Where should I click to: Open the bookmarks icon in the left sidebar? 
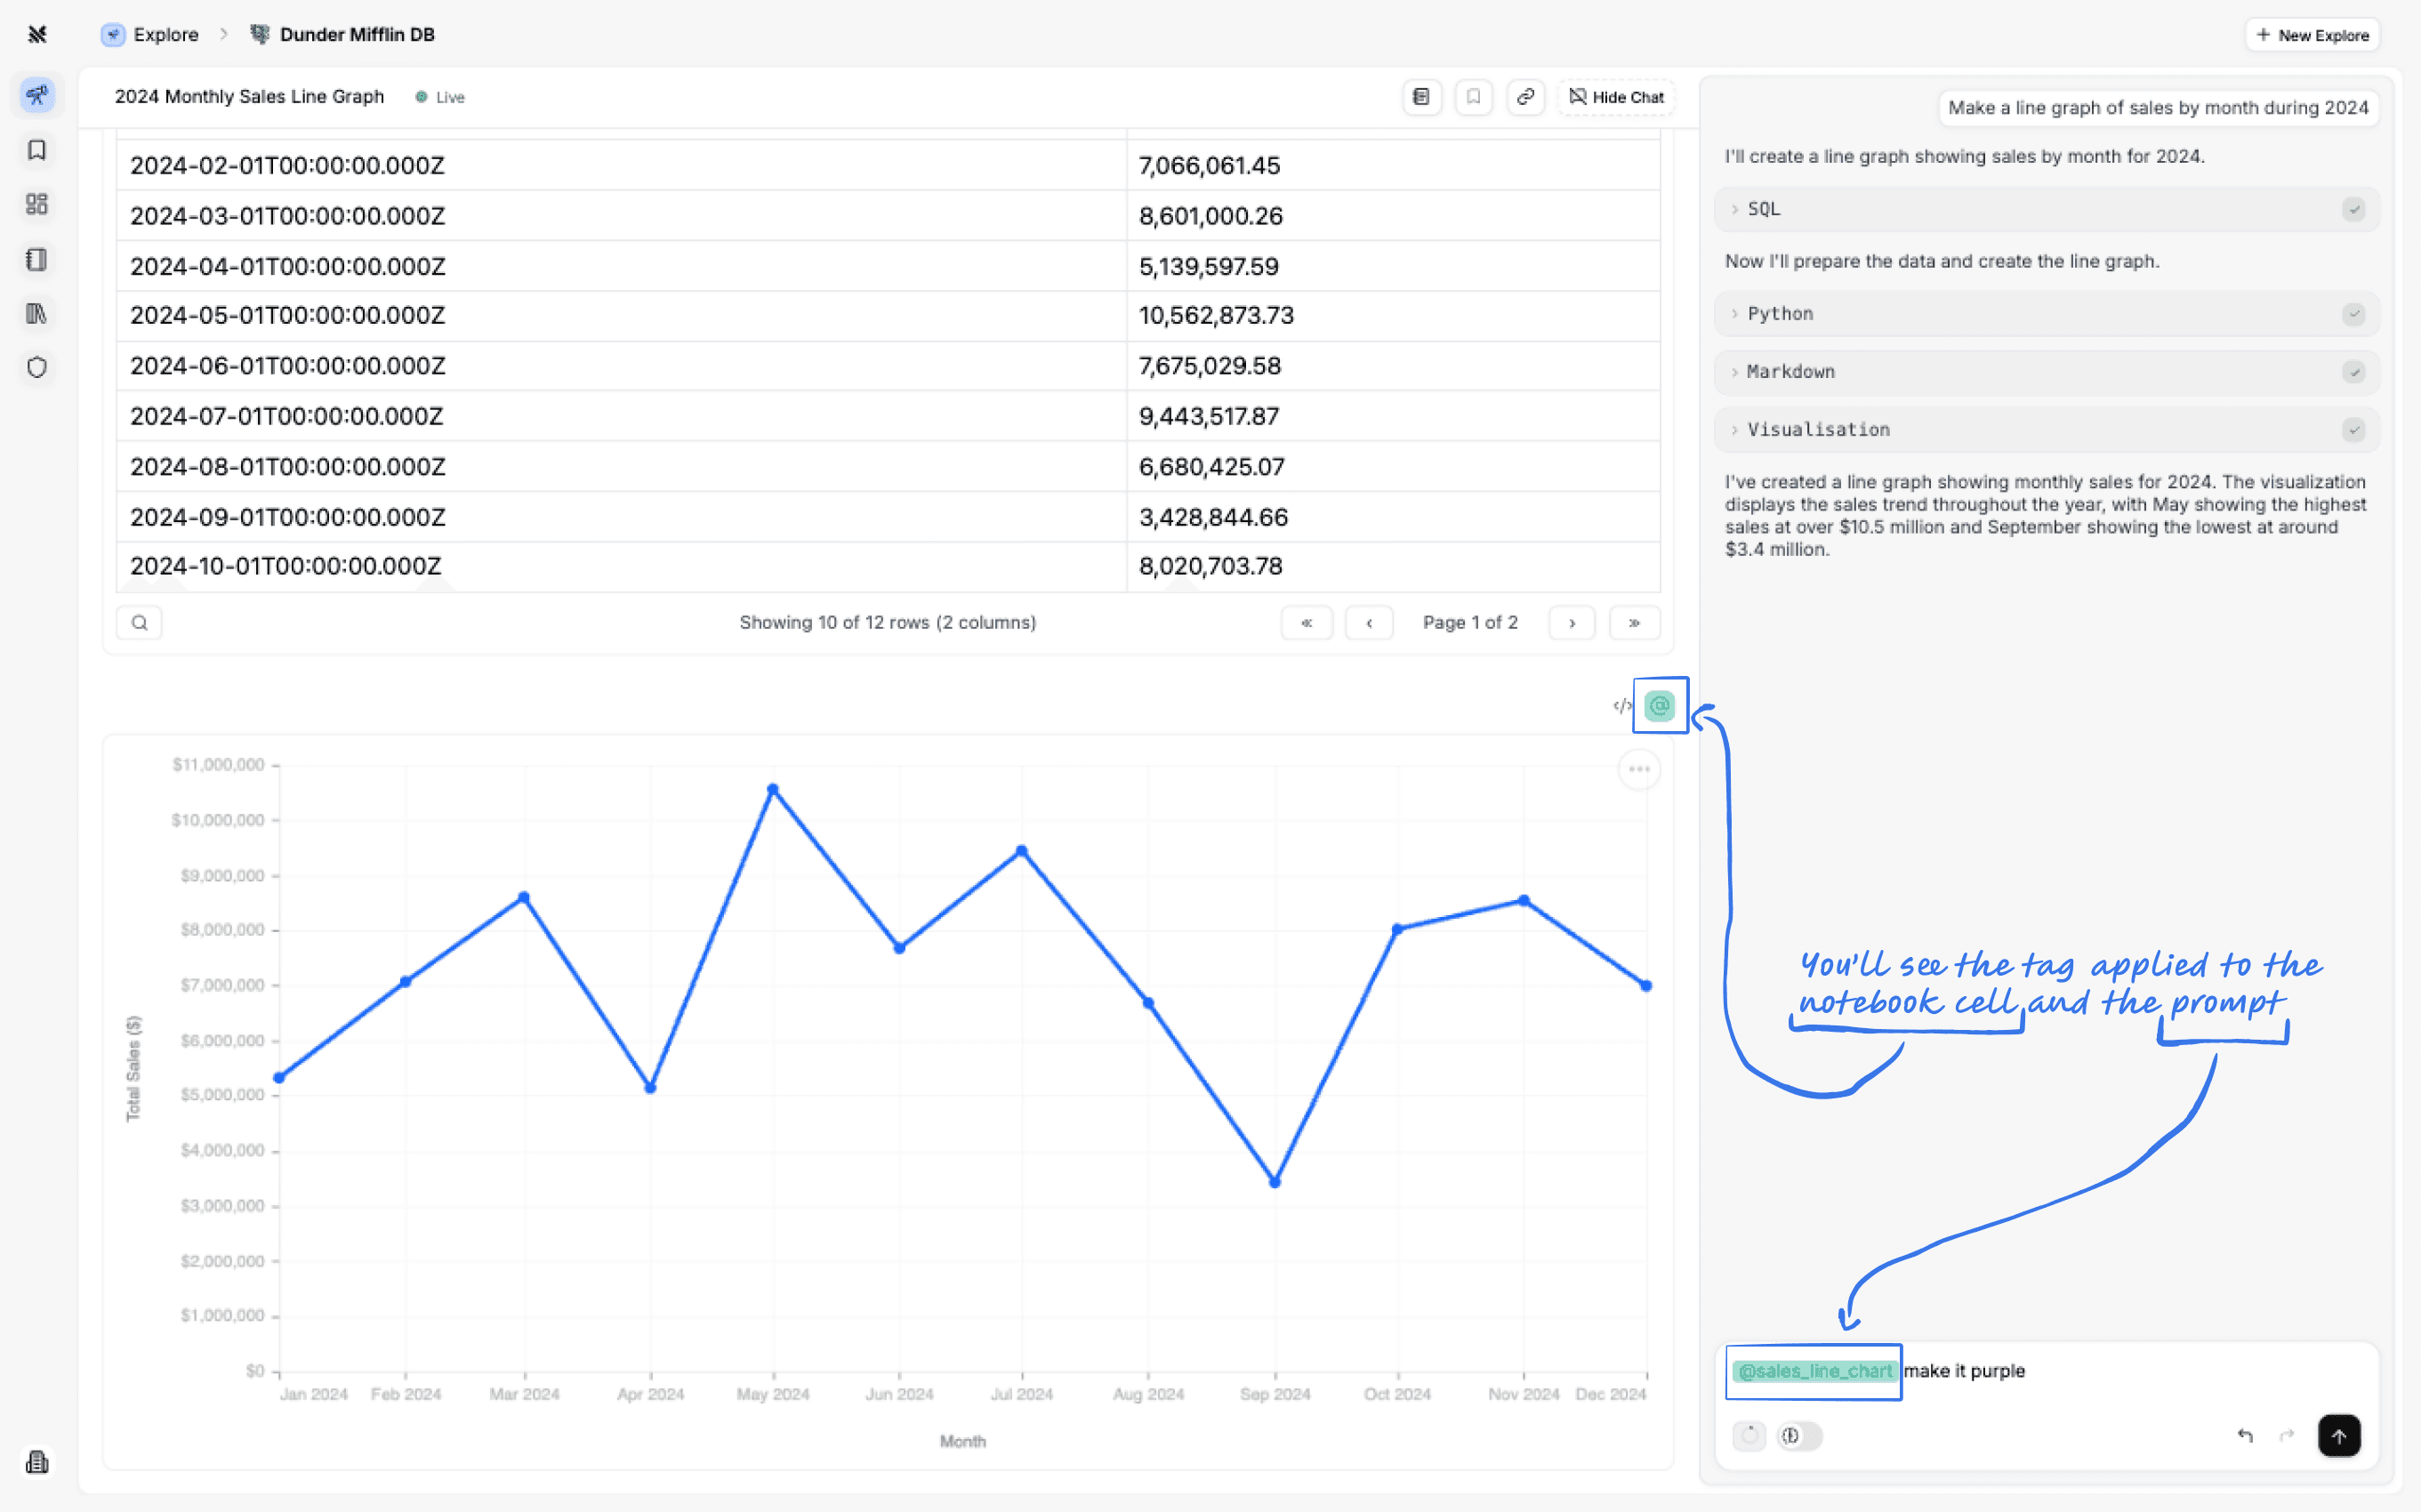point(37,150)
